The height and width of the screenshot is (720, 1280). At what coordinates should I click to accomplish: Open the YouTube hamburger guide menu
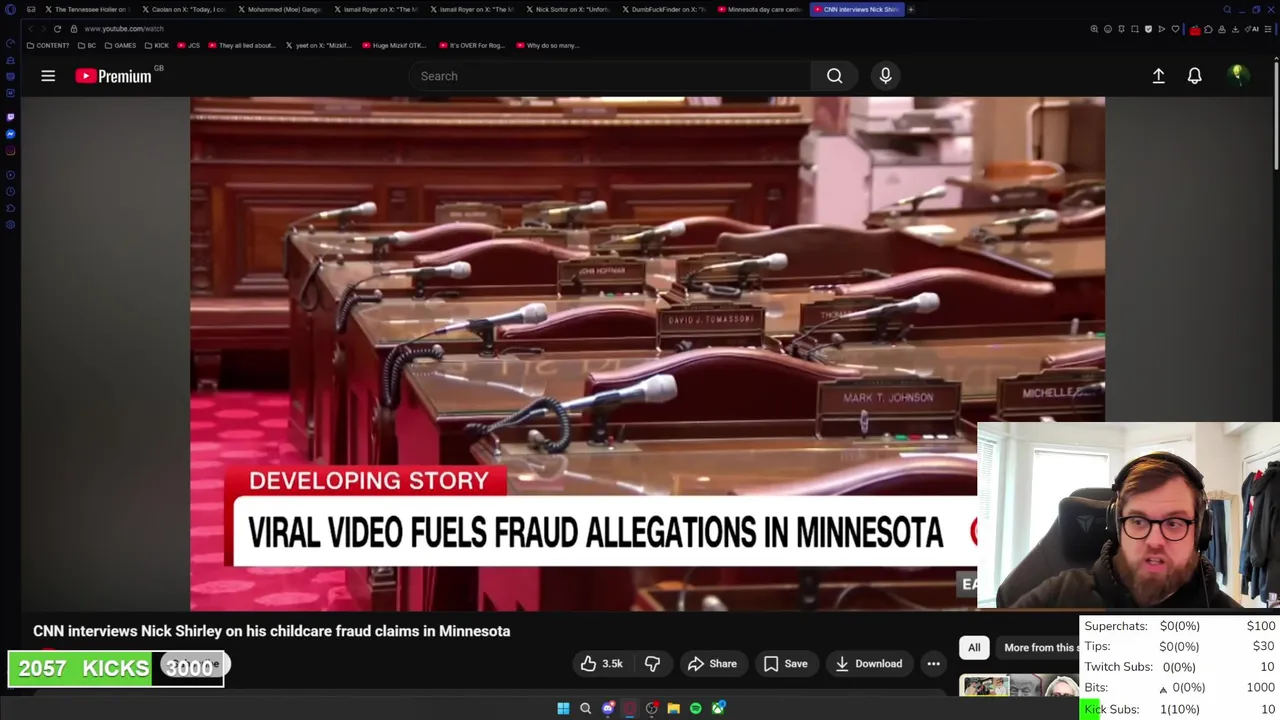point(48,76)
